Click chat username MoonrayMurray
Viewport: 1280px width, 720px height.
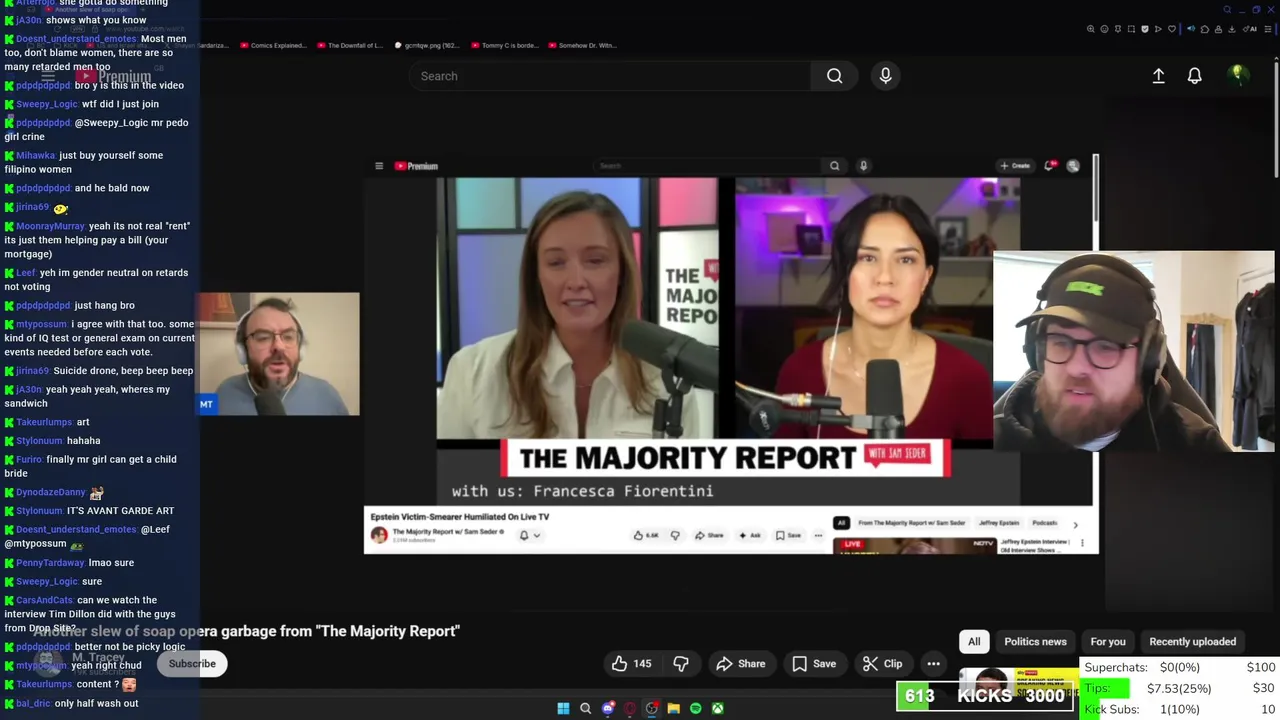[50, 226]
